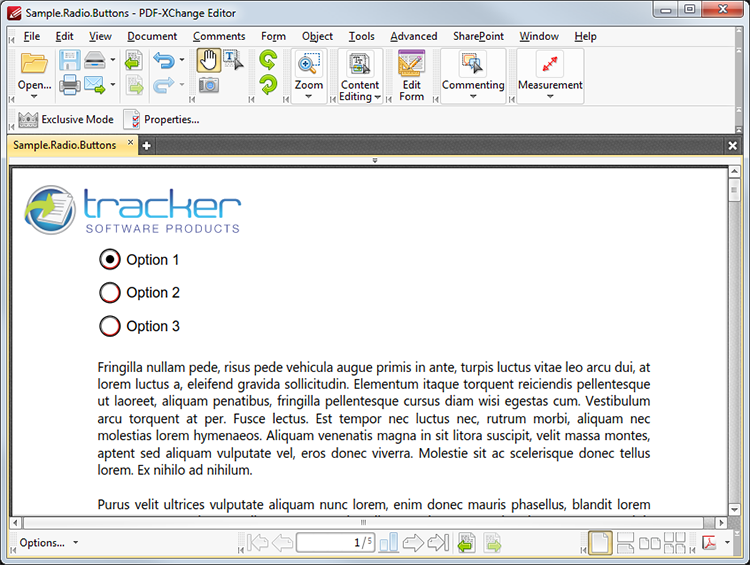Open the SharePoint menu
750x565 pixels.
478,36
